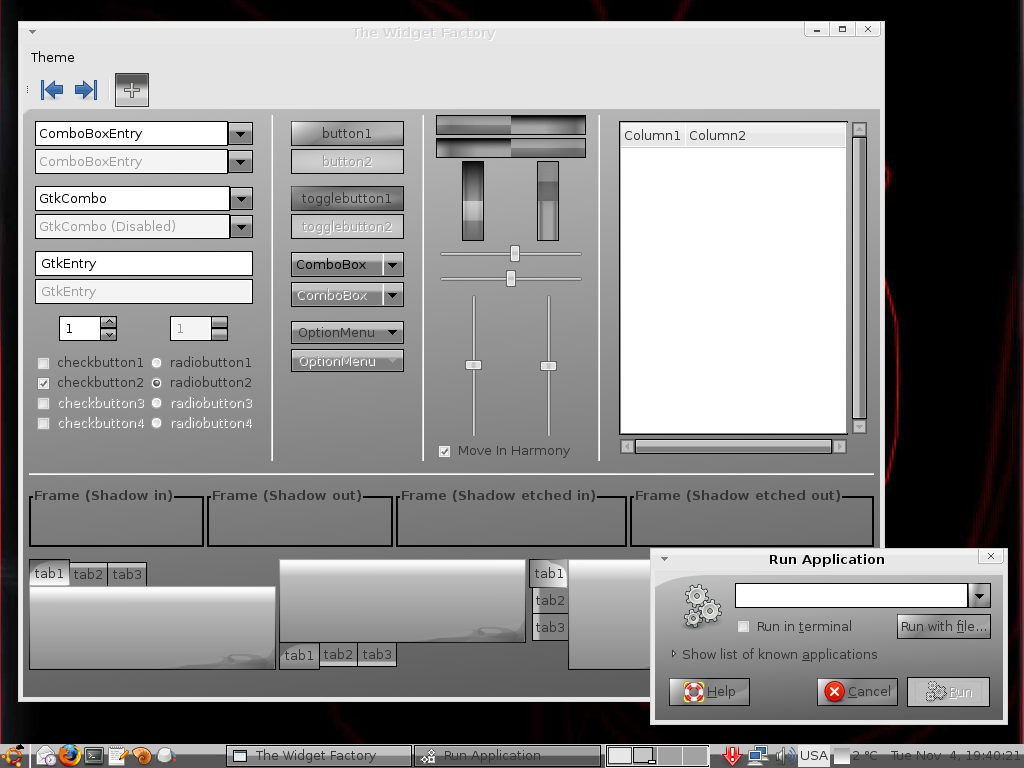Click the scroll-up arrow of the list scrollbar
The image size is (1024, 768).
click(859, 129)
